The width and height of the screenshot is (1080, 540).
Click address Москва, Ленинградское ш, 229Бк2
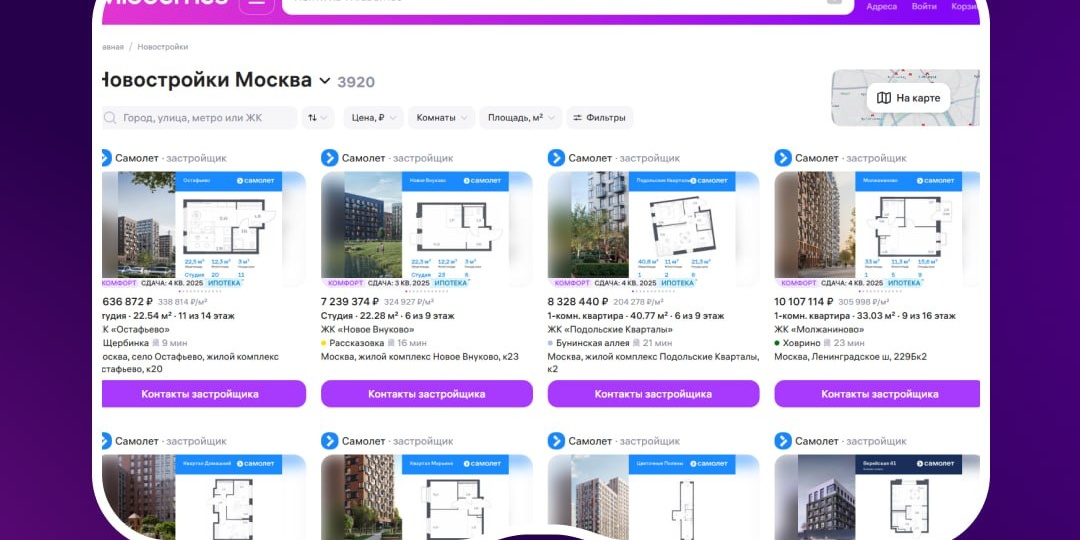[851, 357]
